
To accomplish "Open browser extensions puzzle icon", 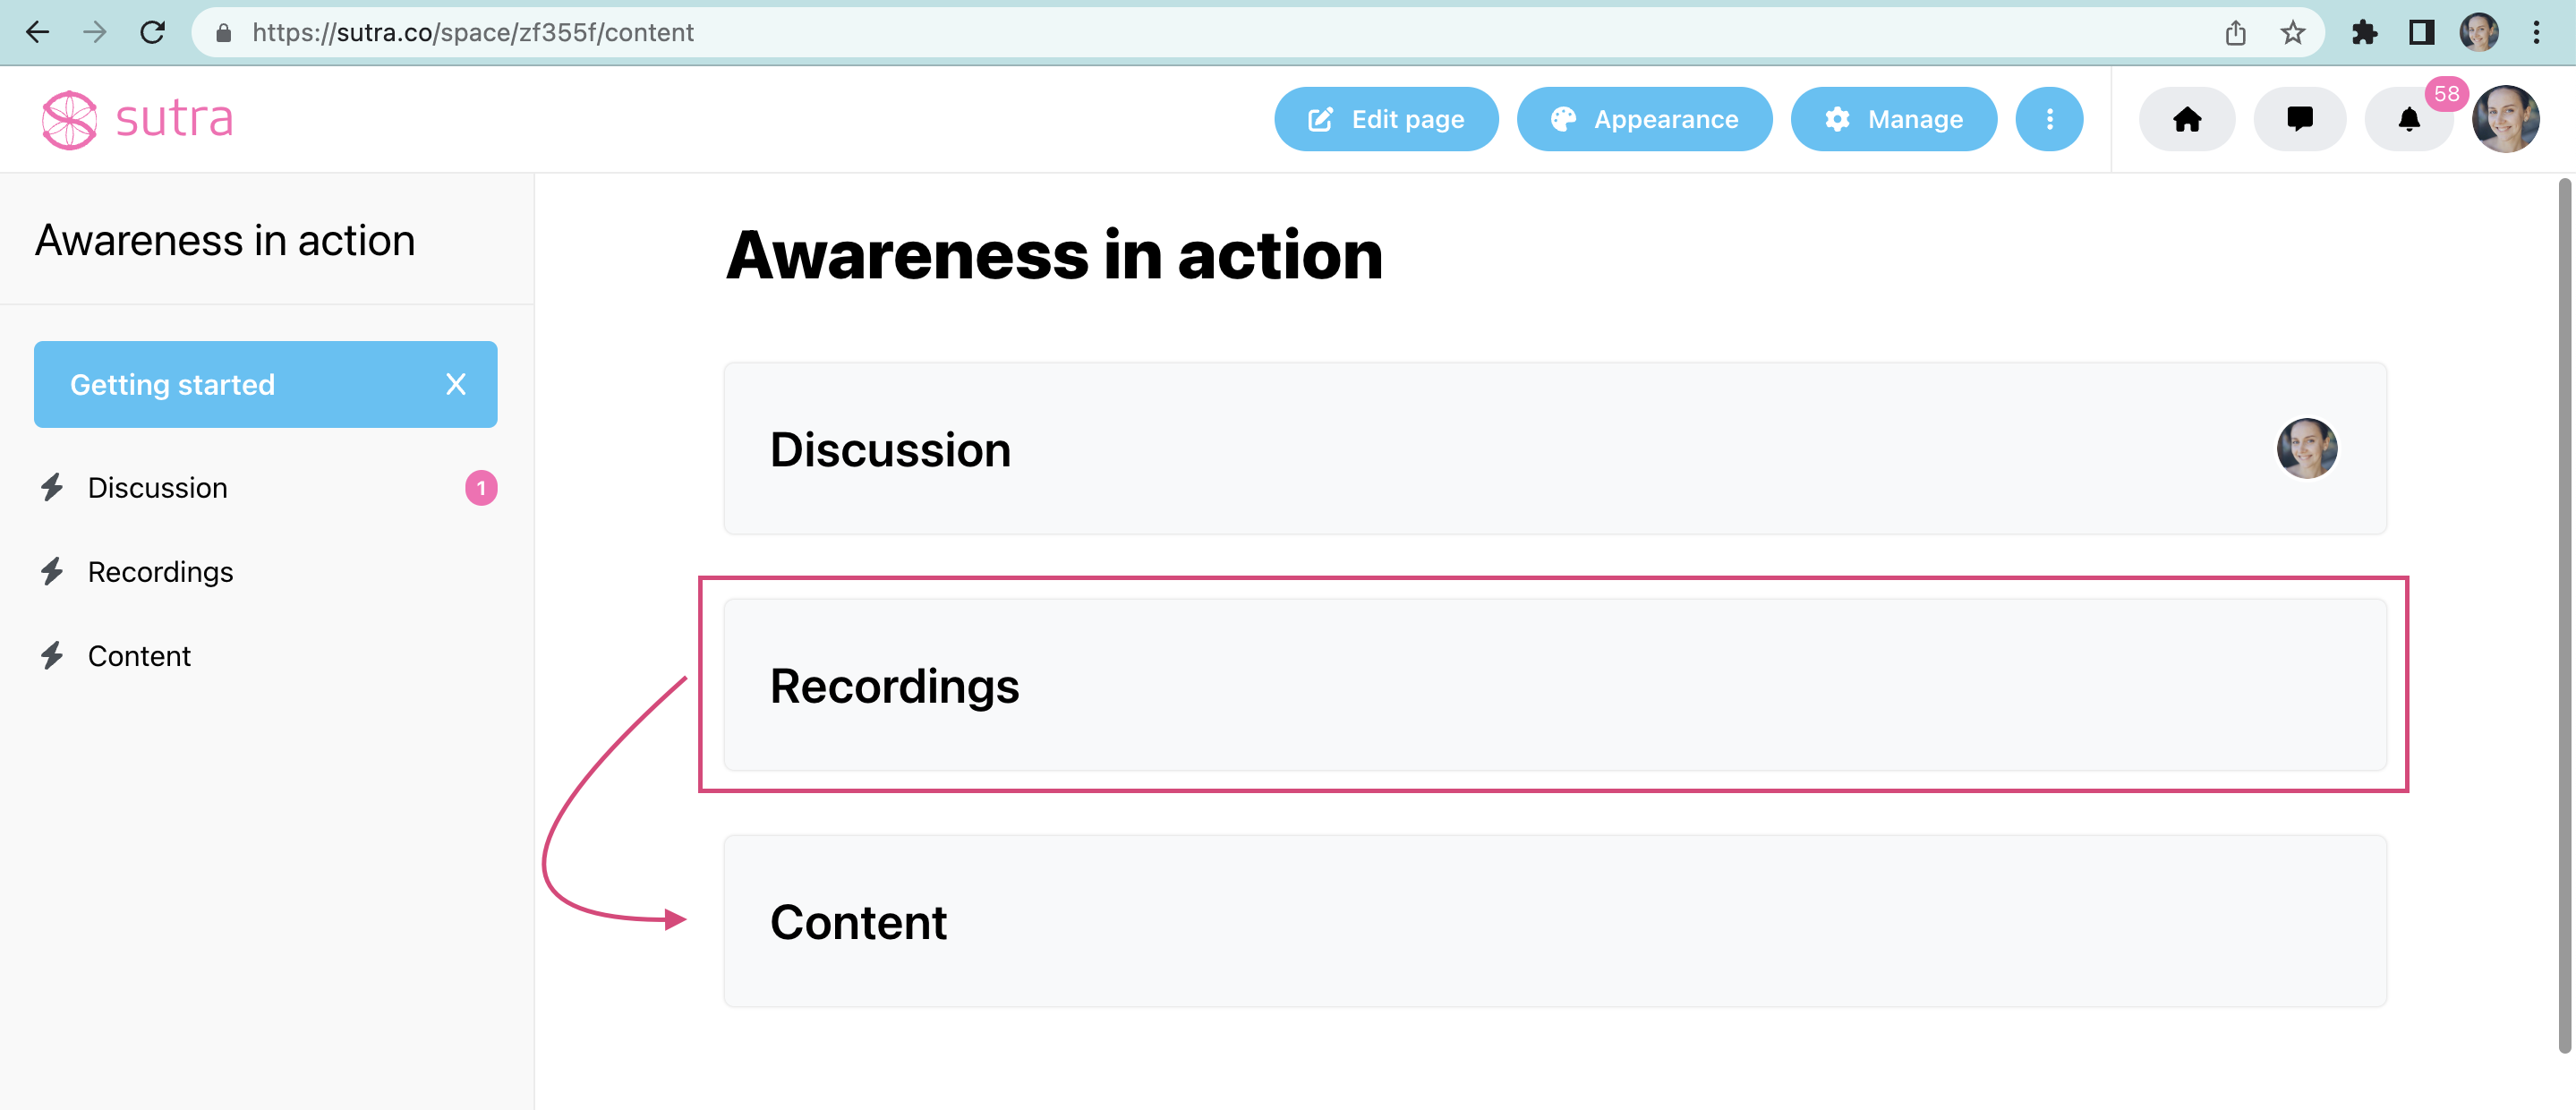I will [2364, 32].
